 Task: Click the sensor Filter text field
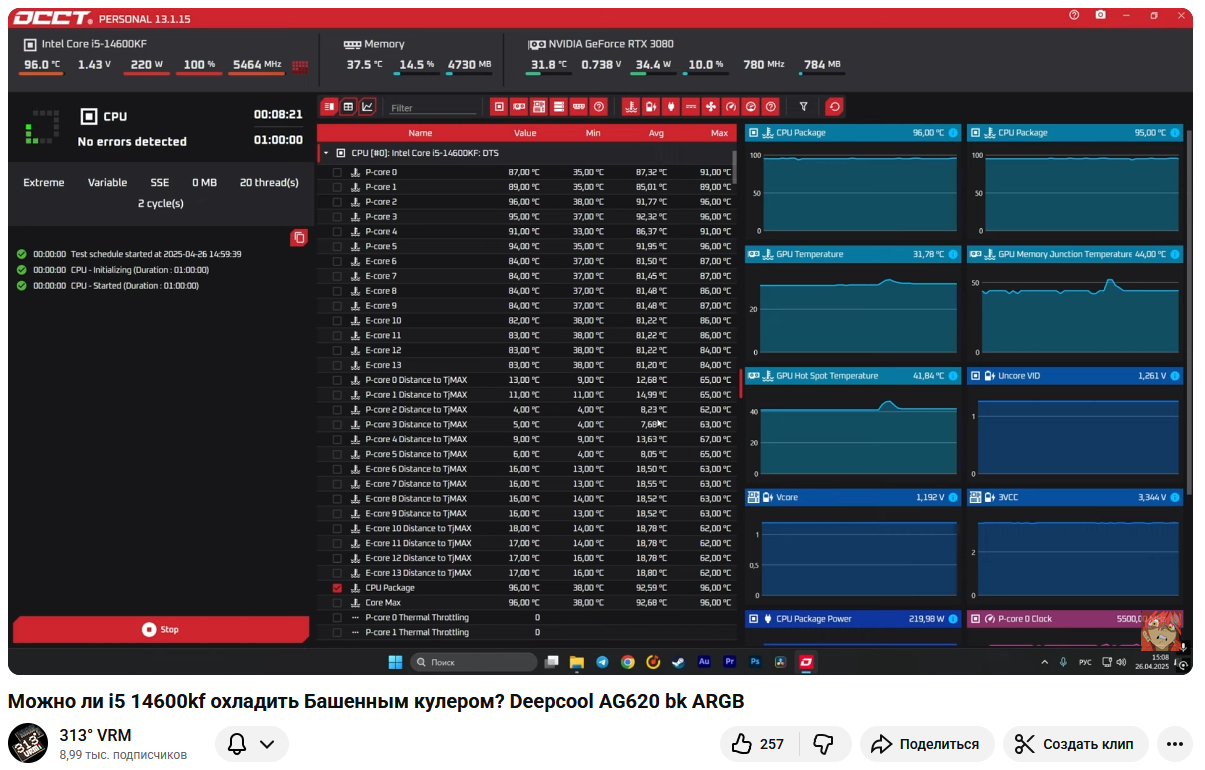pos(432,107)
